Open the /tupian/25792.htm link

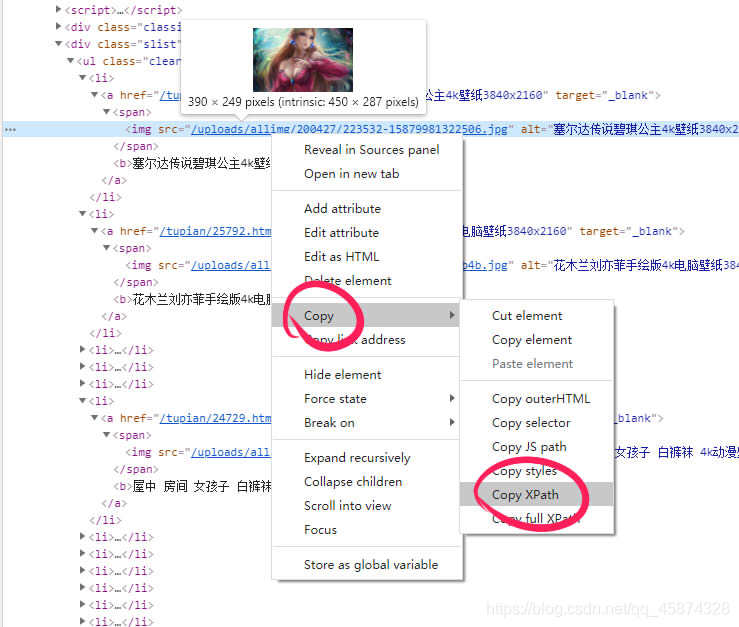(x=215, y=231)
